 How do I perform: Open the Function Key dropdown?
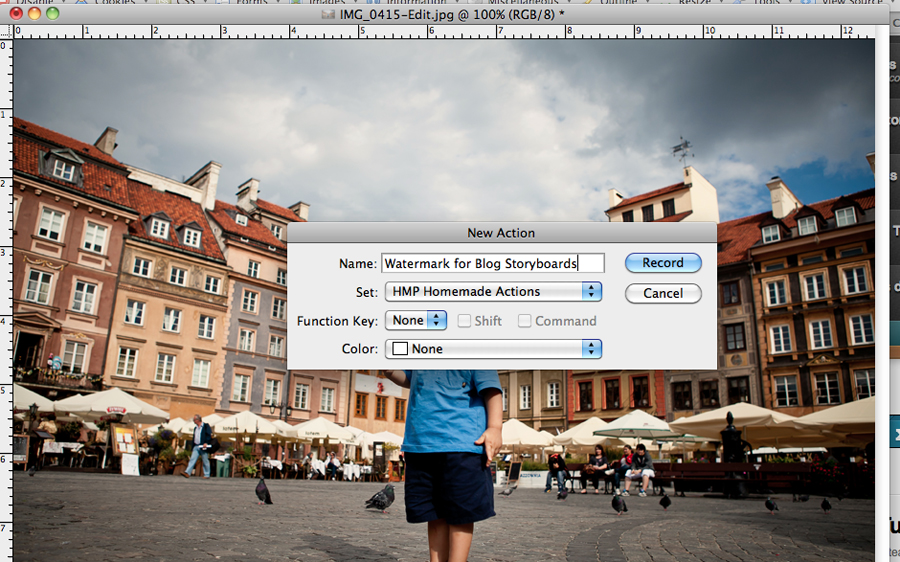click(416, 320)
